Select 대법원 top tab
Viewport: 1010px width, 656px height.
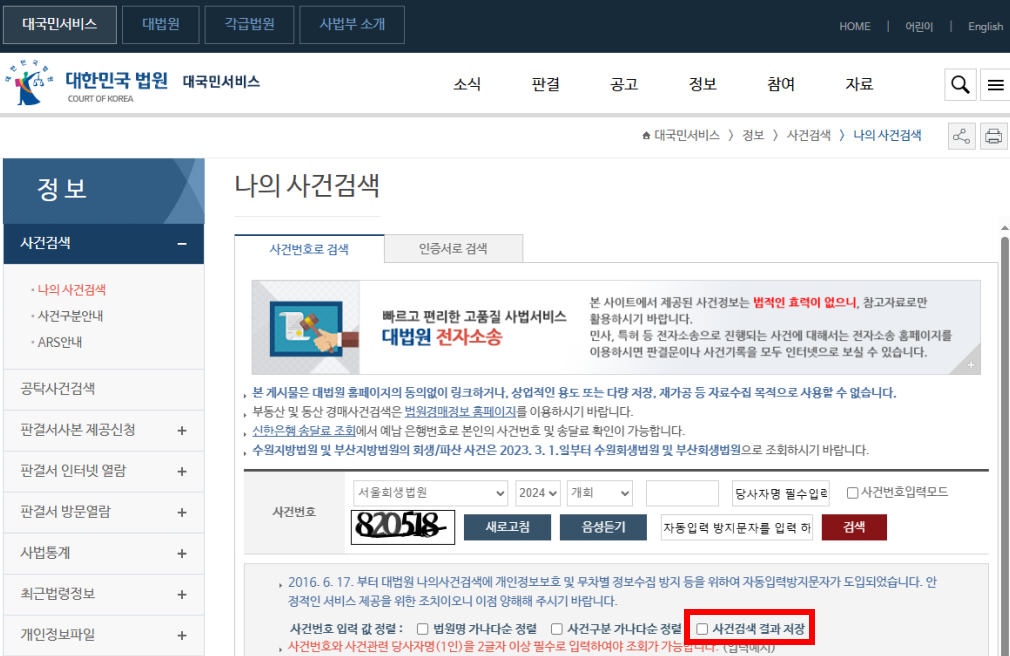coord(160,24)
